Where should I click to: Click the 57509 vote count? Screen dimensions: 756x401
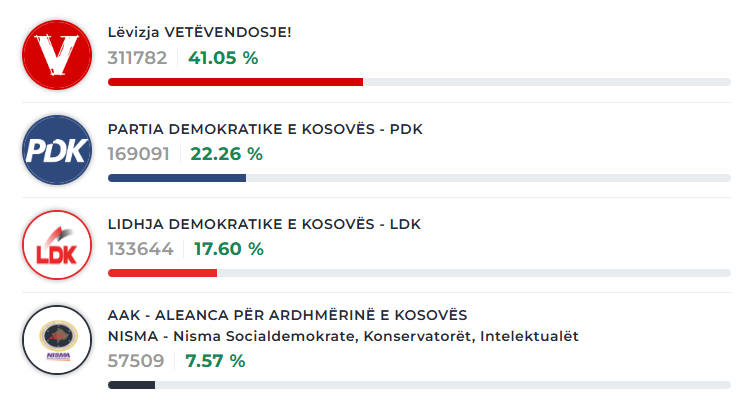point(135,361)
